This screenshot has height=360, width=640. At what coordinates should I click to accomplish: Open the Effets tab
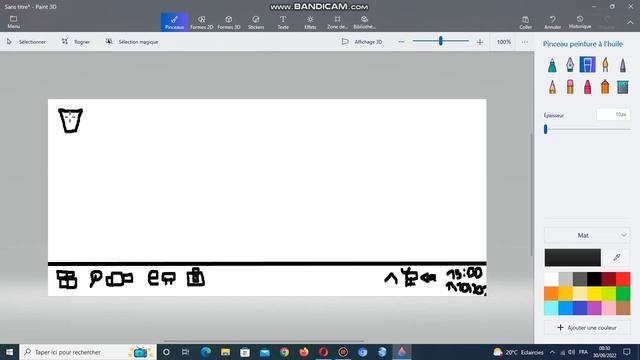point(310,22)
